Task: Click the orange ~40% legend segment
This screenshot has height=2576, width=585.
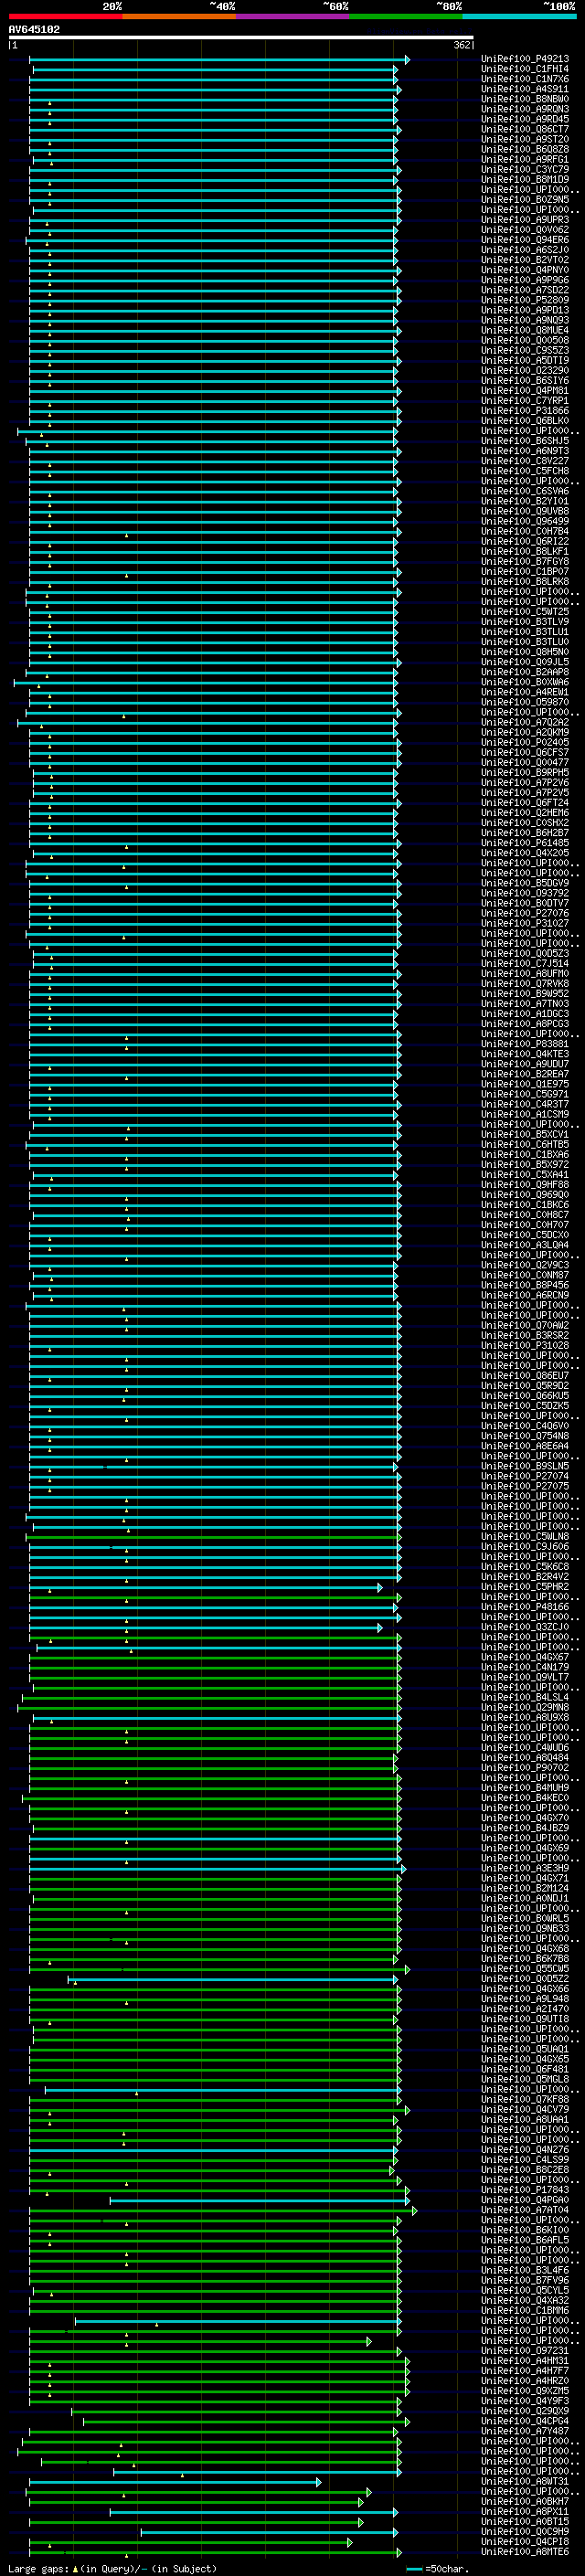Action: (178, 16)
